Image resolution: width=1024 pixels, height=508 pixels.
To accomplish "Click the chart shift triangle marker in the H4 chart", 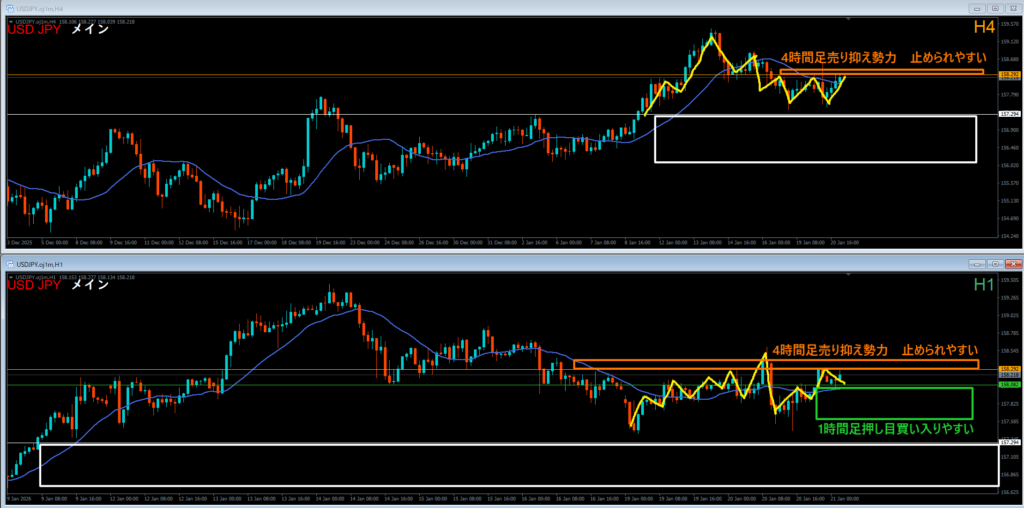I will pyautogui.click(x=848, y=21).
